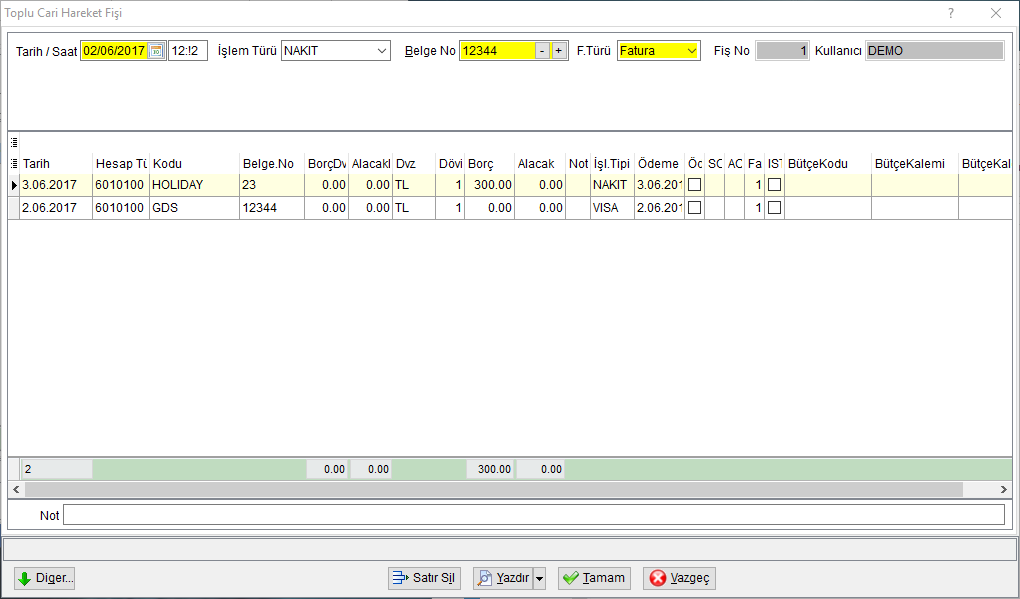The height and width of the screenshot is (599, 1020).
Task: Click the column chooser icon left of Tarih header
Action: pyautogui.click(x=14, y=163)
